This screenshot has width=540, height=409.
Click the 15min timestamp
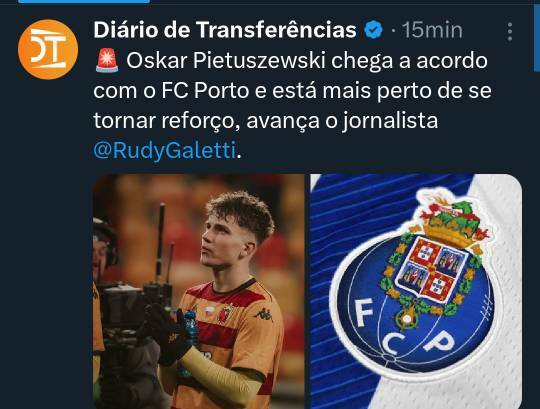pos(432,30)
